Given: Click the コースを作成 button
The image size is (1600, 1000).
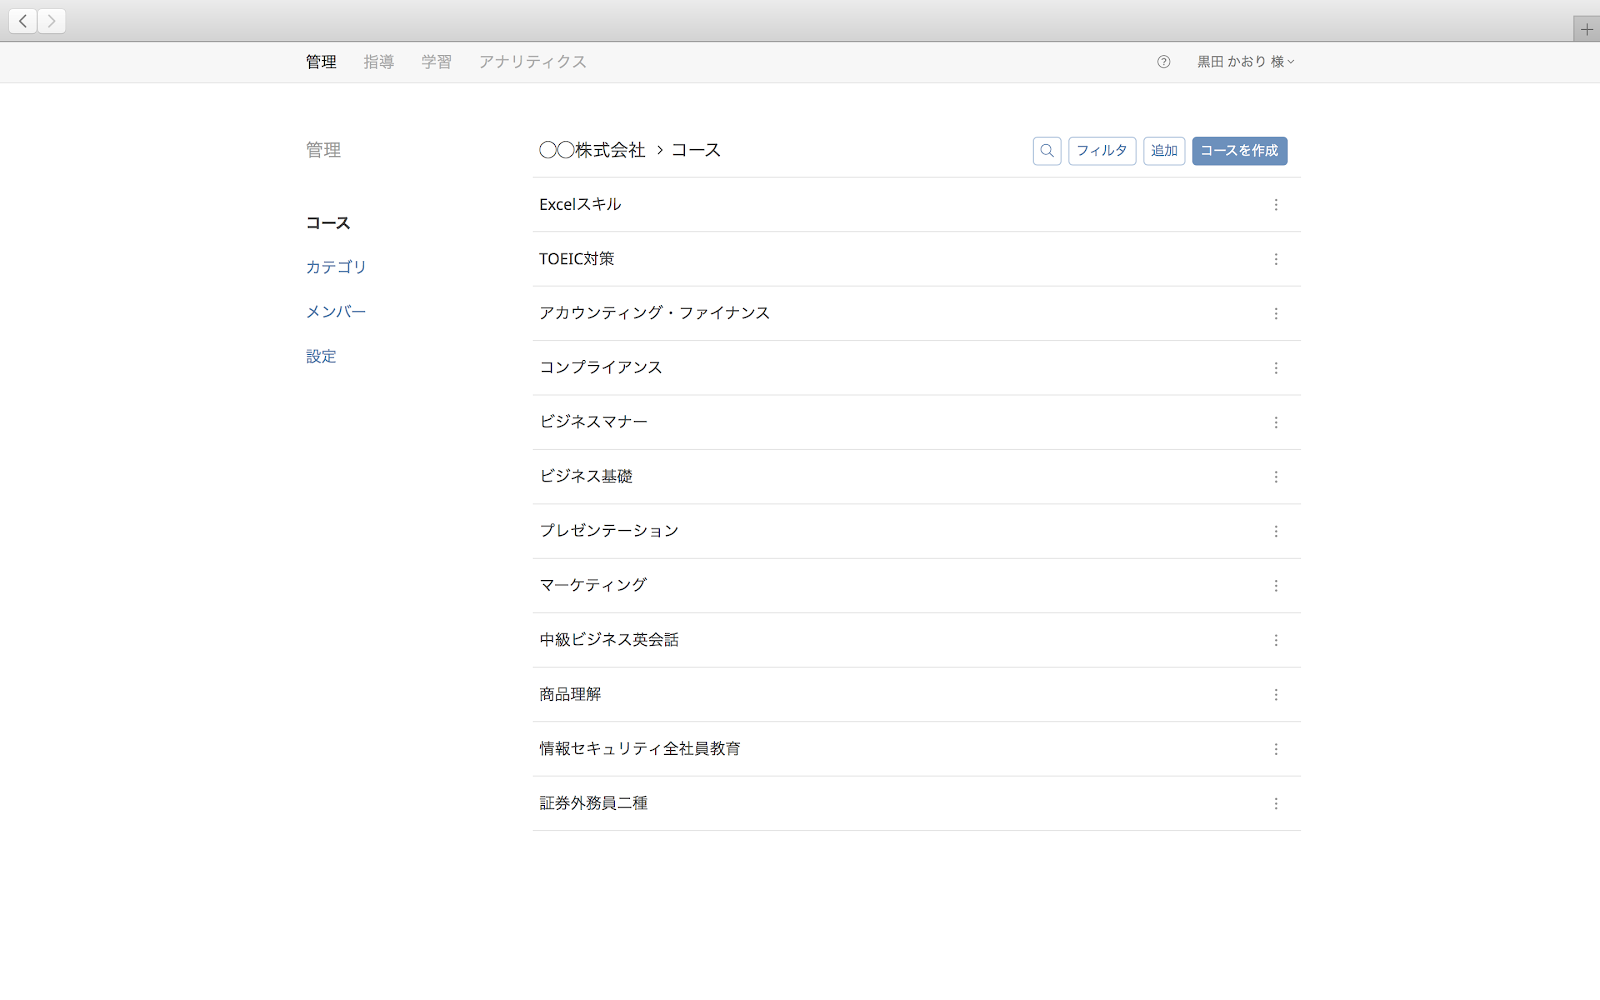Looking at the screenshot, I should (1239, 151).
